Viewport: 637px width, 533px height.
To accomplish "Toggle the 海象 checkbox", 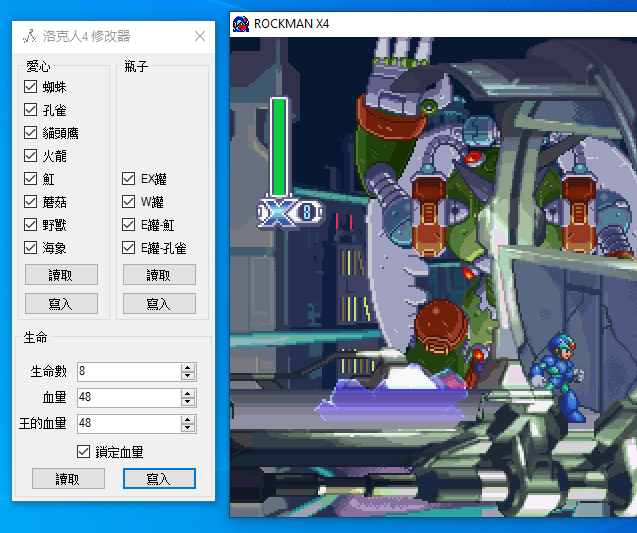I will pos(30,247).
